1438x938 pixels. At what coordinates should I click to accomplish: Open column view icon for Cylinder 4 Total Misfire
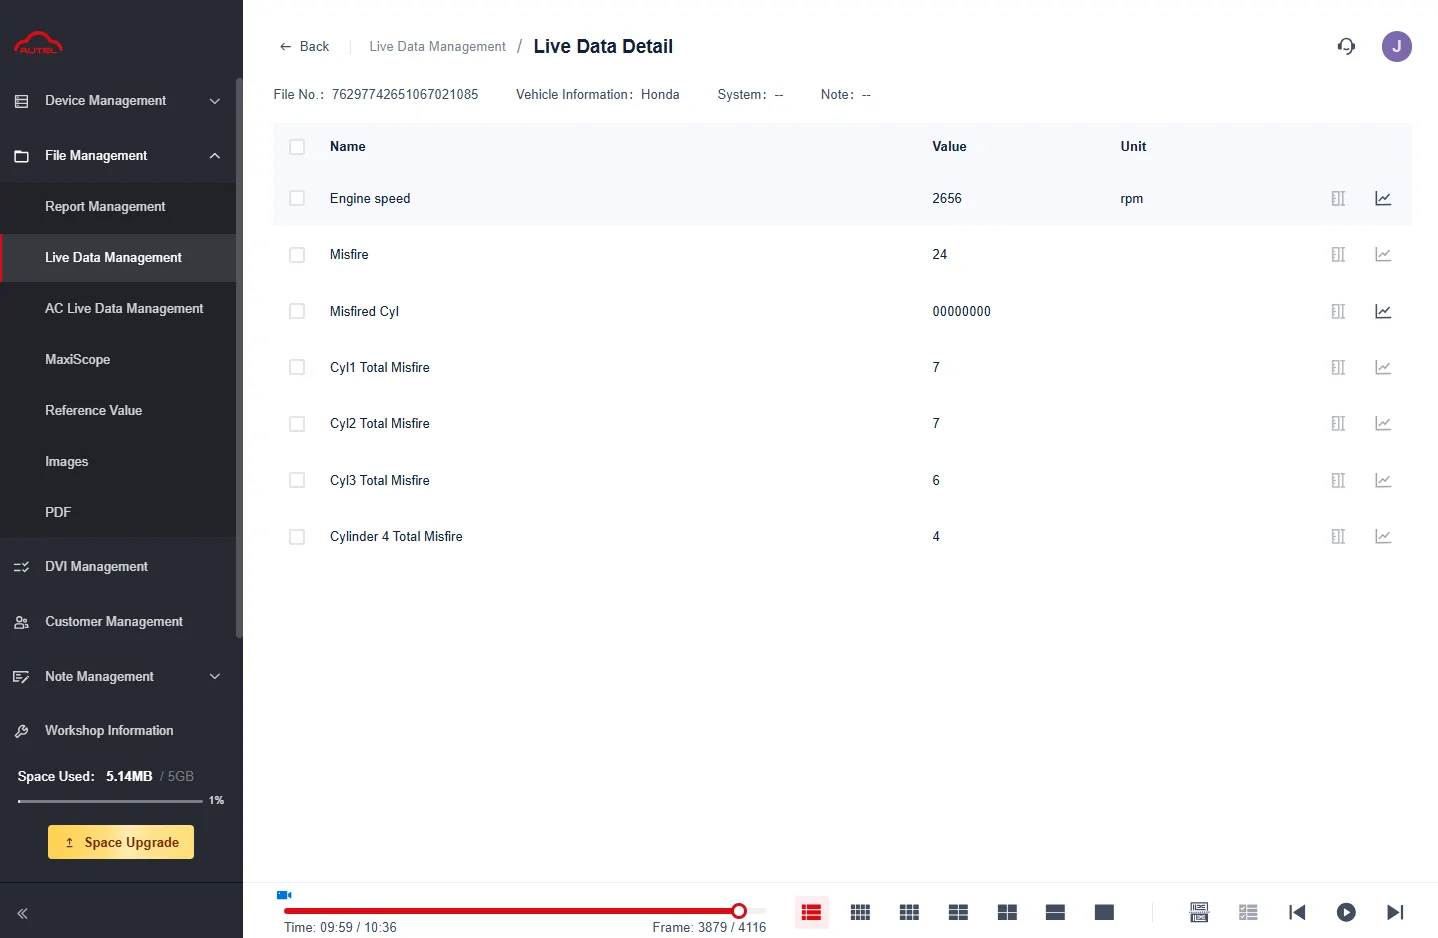pyautogui.click(x=1338, y=537)
